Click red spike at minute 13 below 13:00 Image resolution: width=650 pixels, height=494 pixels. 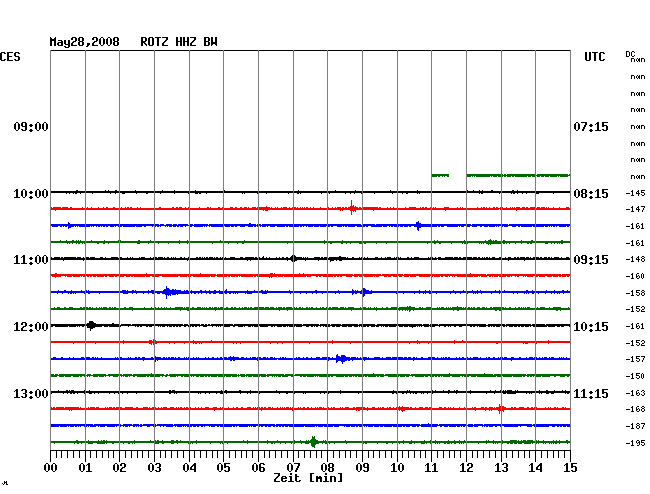pyautogui.click(x=500, y=409)
